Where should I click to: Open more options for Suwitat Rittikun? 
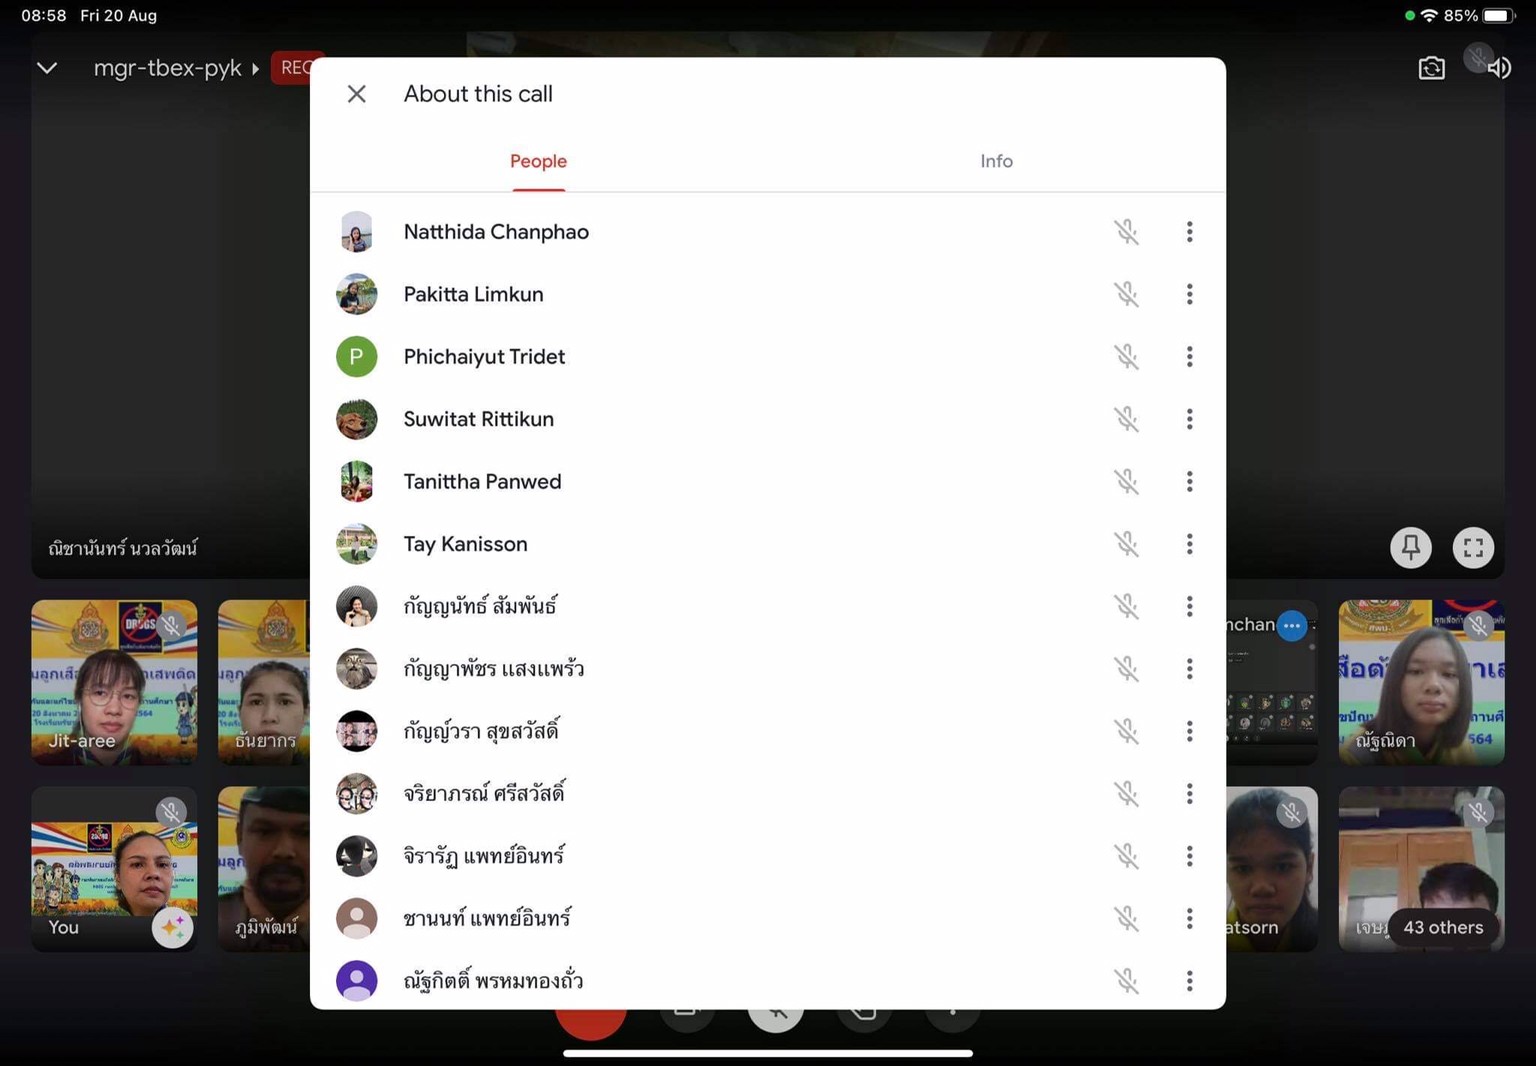pyautogui.click(x=1189, y=419)
